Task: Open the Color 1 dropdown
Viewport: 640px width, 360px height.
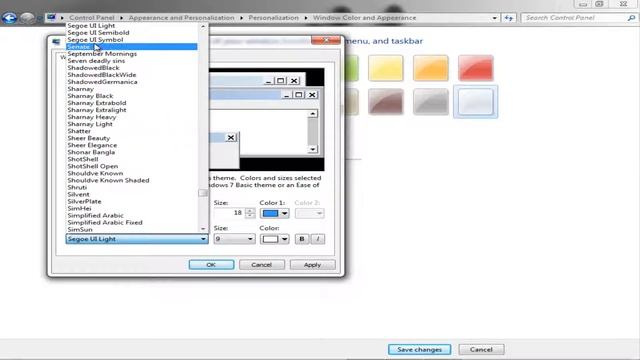Action: pyautogui.click(x=275, y=213)
